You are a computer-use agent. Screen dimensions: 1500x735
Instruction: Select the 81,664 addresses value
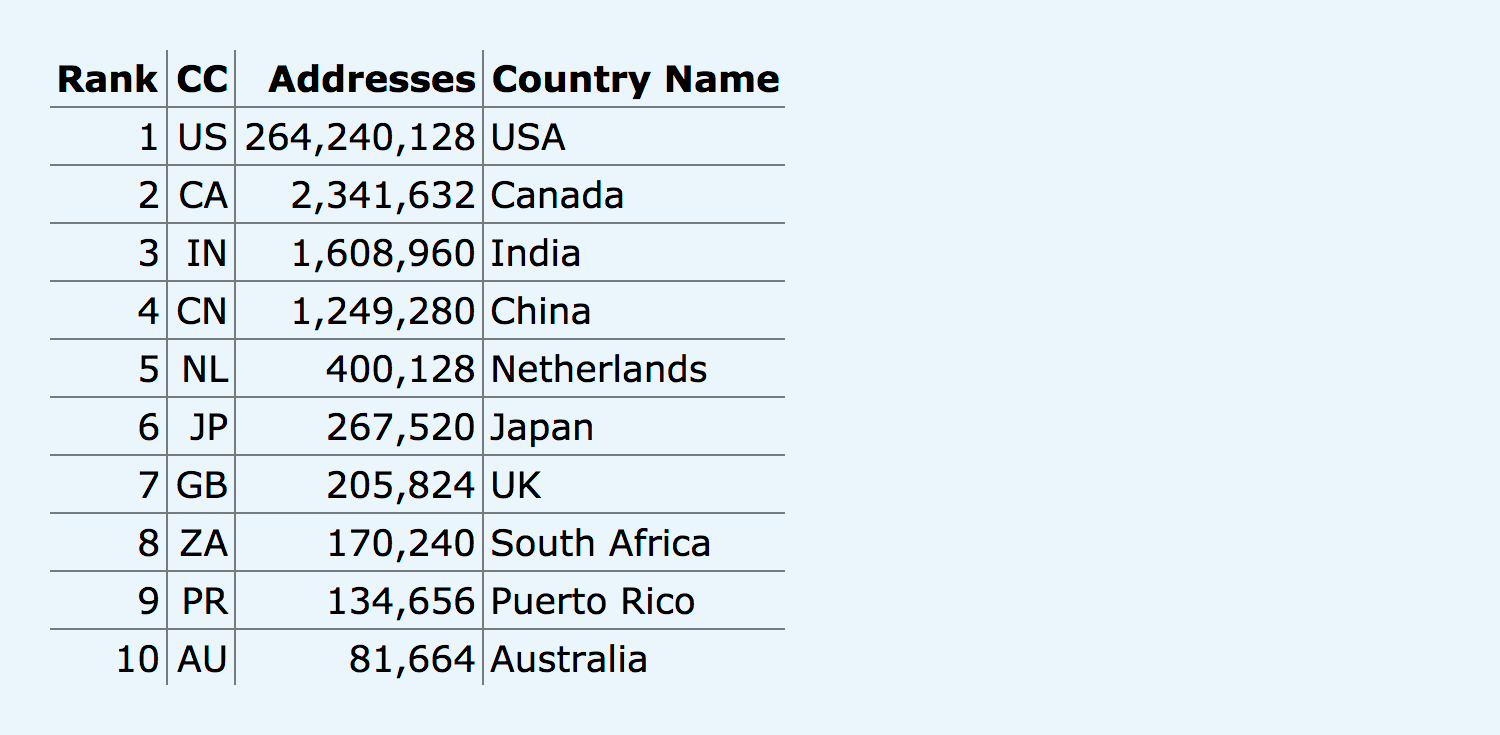pyautogui.click(x=411, y=659)
